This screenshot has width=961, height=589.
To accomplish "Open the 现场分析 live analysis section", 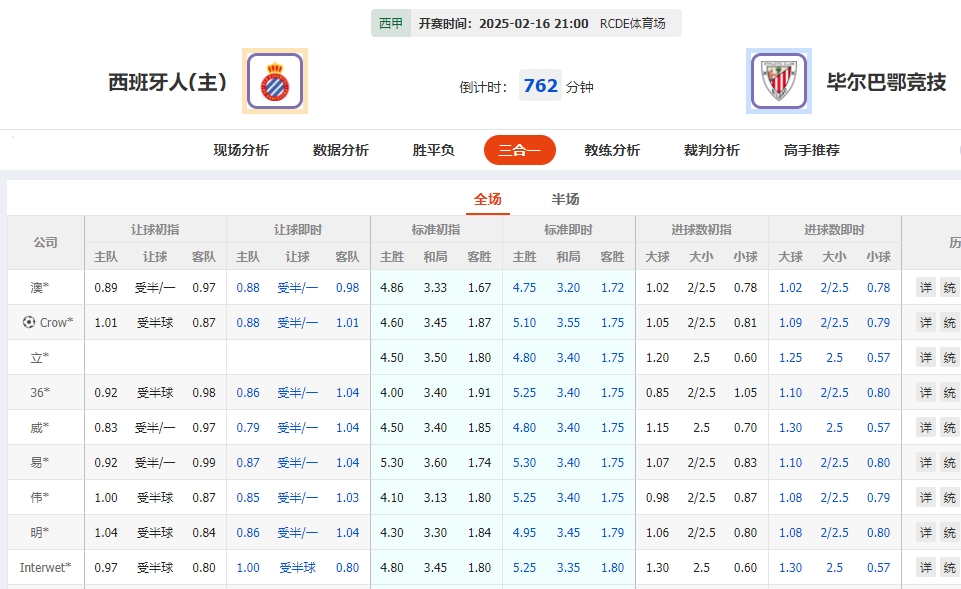I will [240, 150].
